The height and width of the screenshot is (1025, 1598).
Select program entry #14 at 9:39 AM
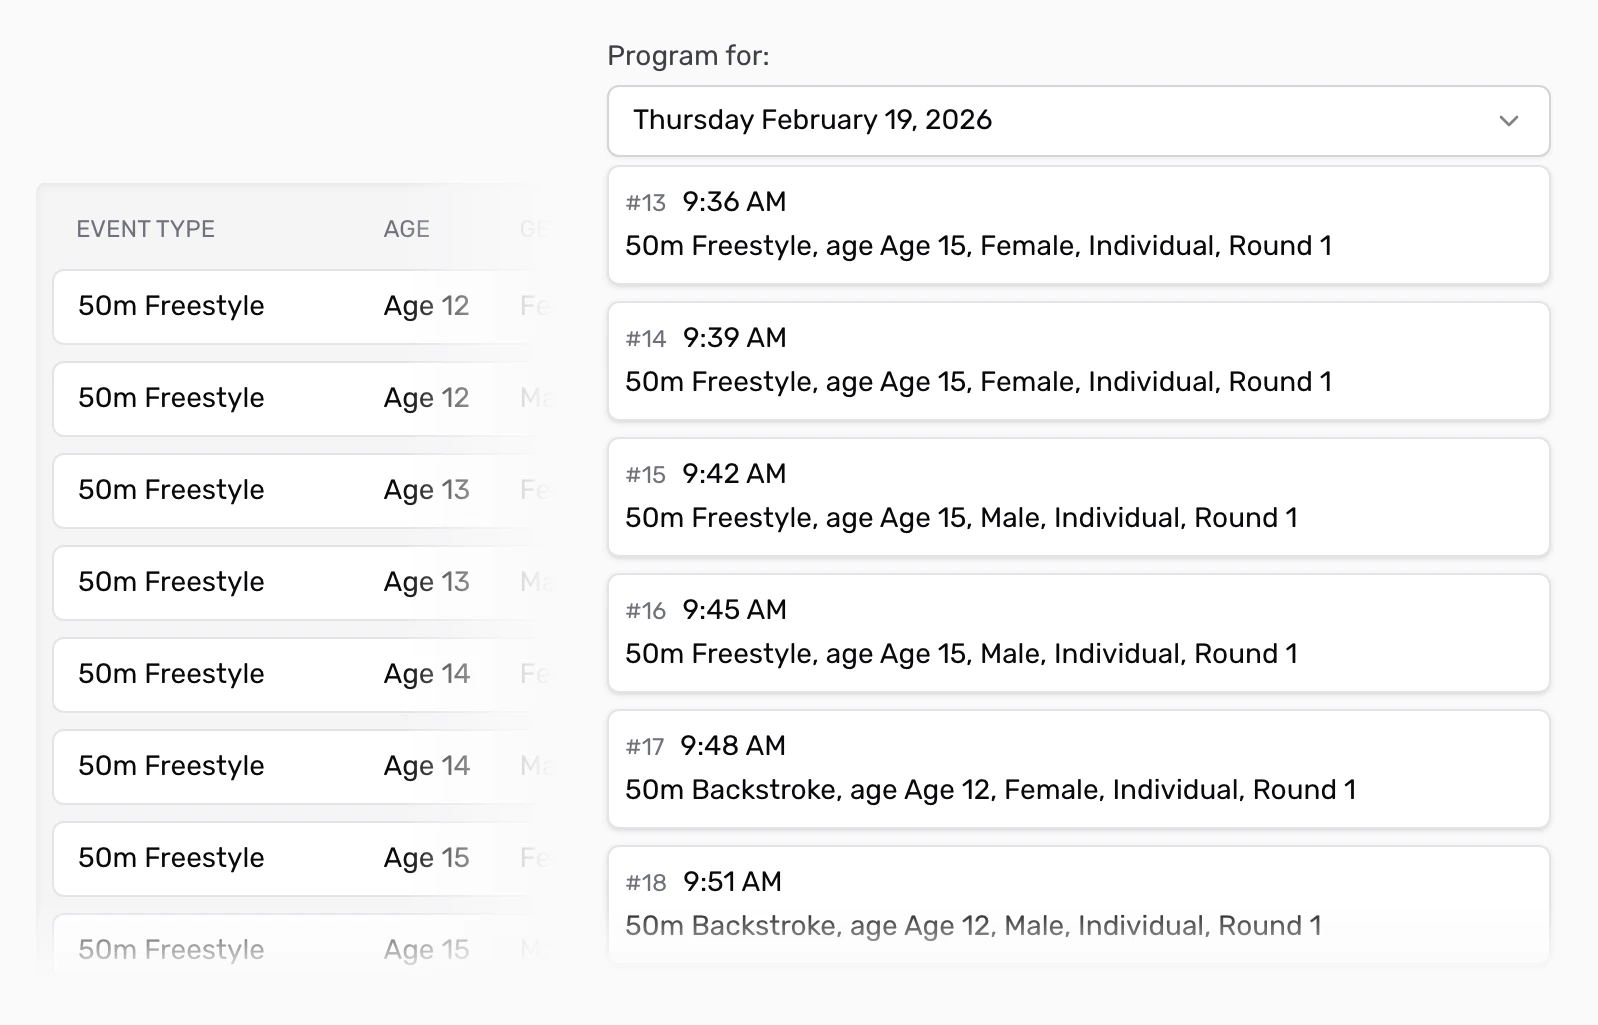pyautogui.click(x=1078, y=361)
